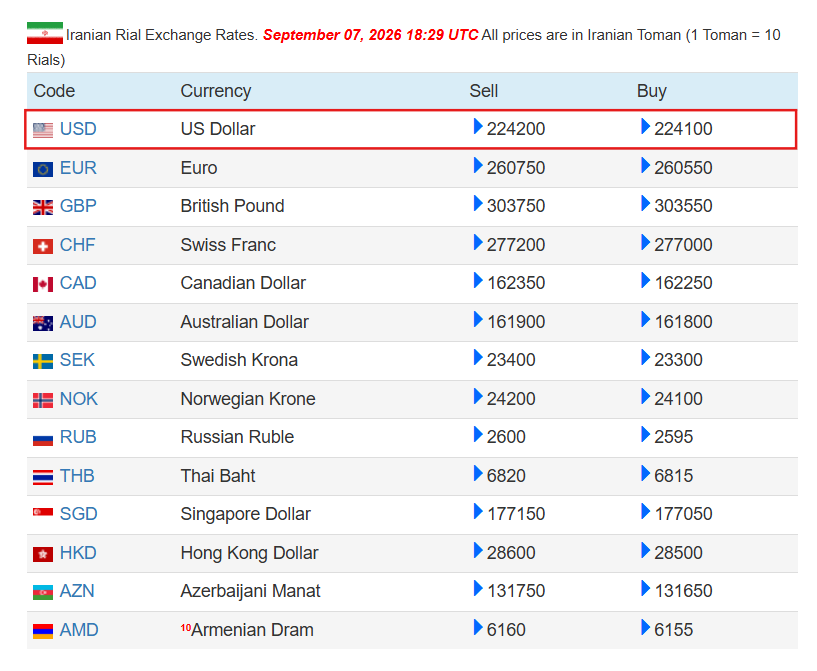Open the AZN currency link
The height and width of the screenshot is (671, 817).
pyautogui.click(x=77, y=591)
